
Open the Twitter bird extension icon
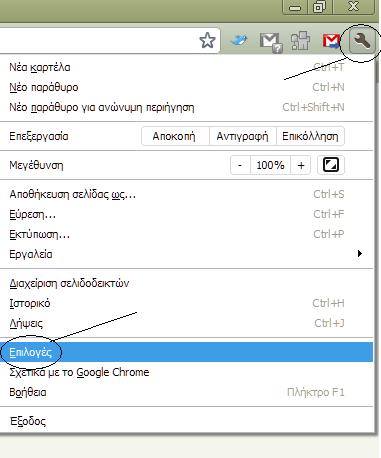click(239, 41)
